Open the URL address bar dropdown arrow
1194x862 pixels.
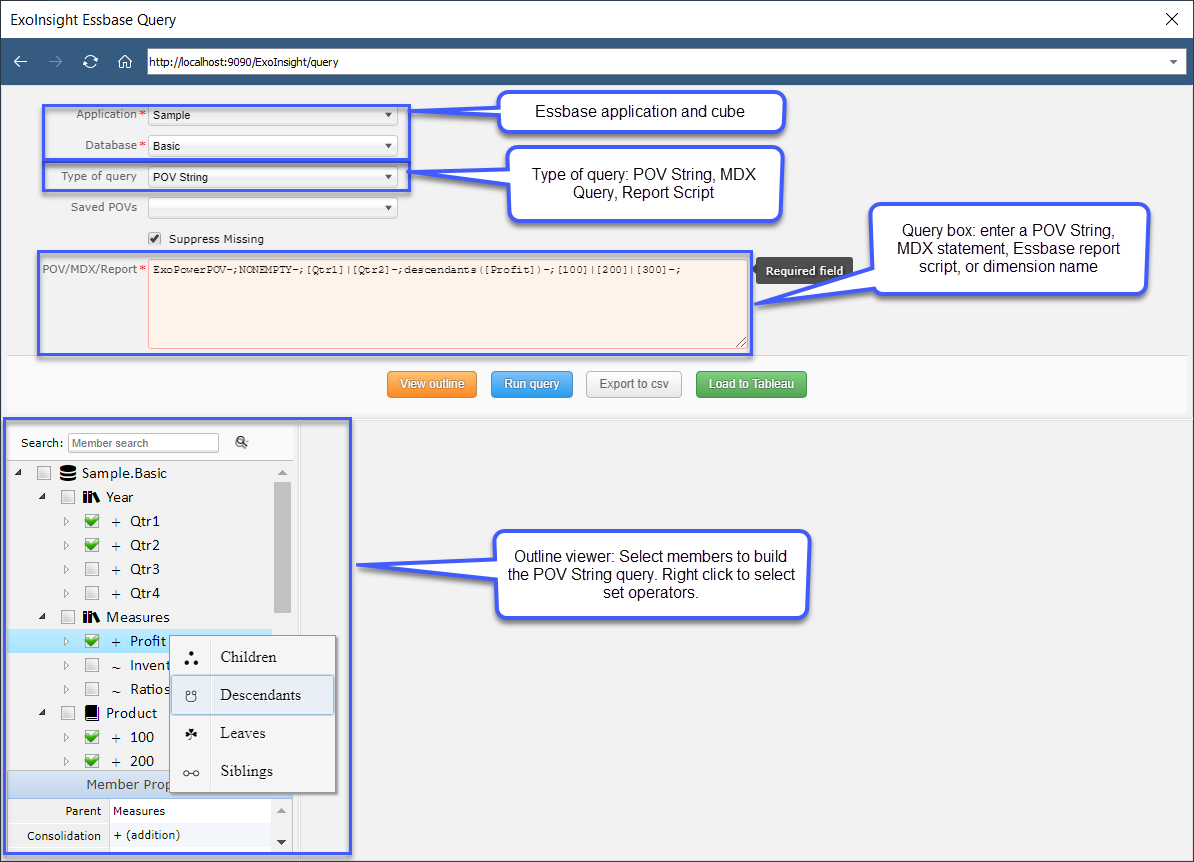pyautogui.click(x=1173, y=62)
